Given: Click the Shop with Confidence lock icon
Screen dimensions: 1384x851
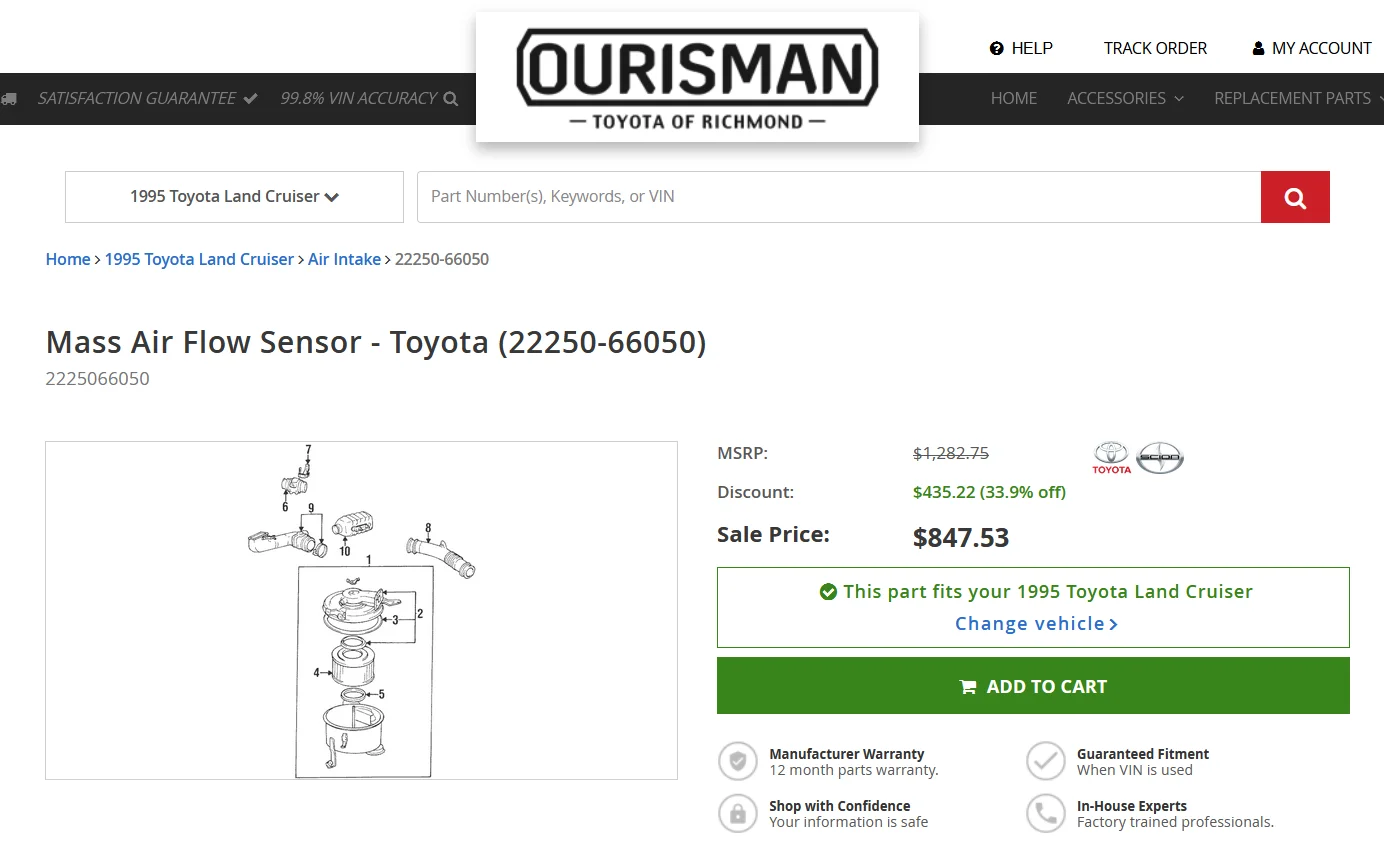Looking at the screenshot, I should point(738,814).
